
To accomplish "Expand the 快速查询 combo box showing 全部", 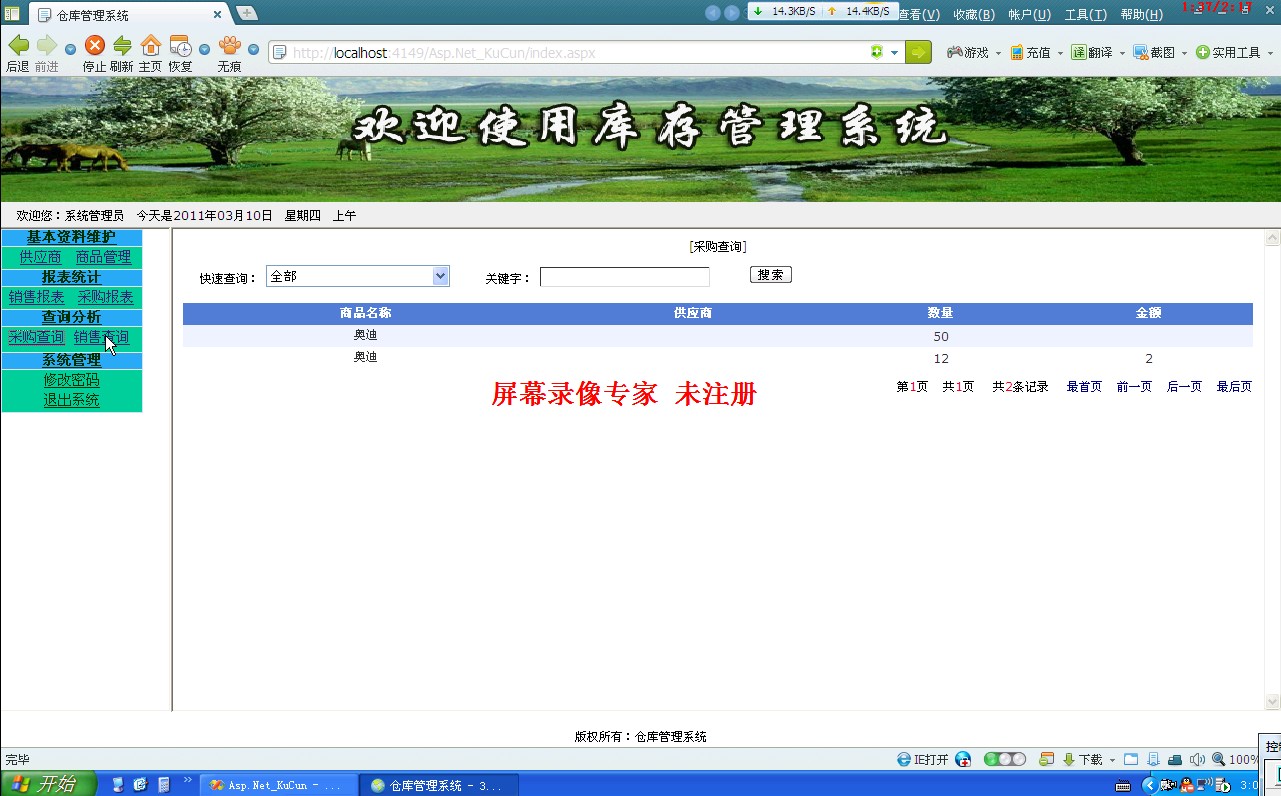I will tap(358, 276).
